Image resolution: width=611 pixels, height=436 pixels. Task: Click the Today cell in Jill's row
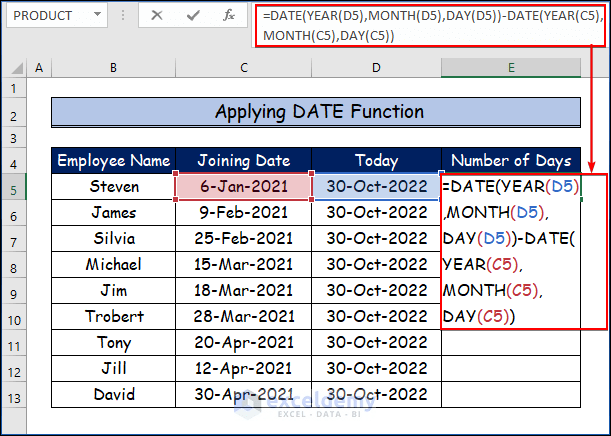tap(376, 369)
